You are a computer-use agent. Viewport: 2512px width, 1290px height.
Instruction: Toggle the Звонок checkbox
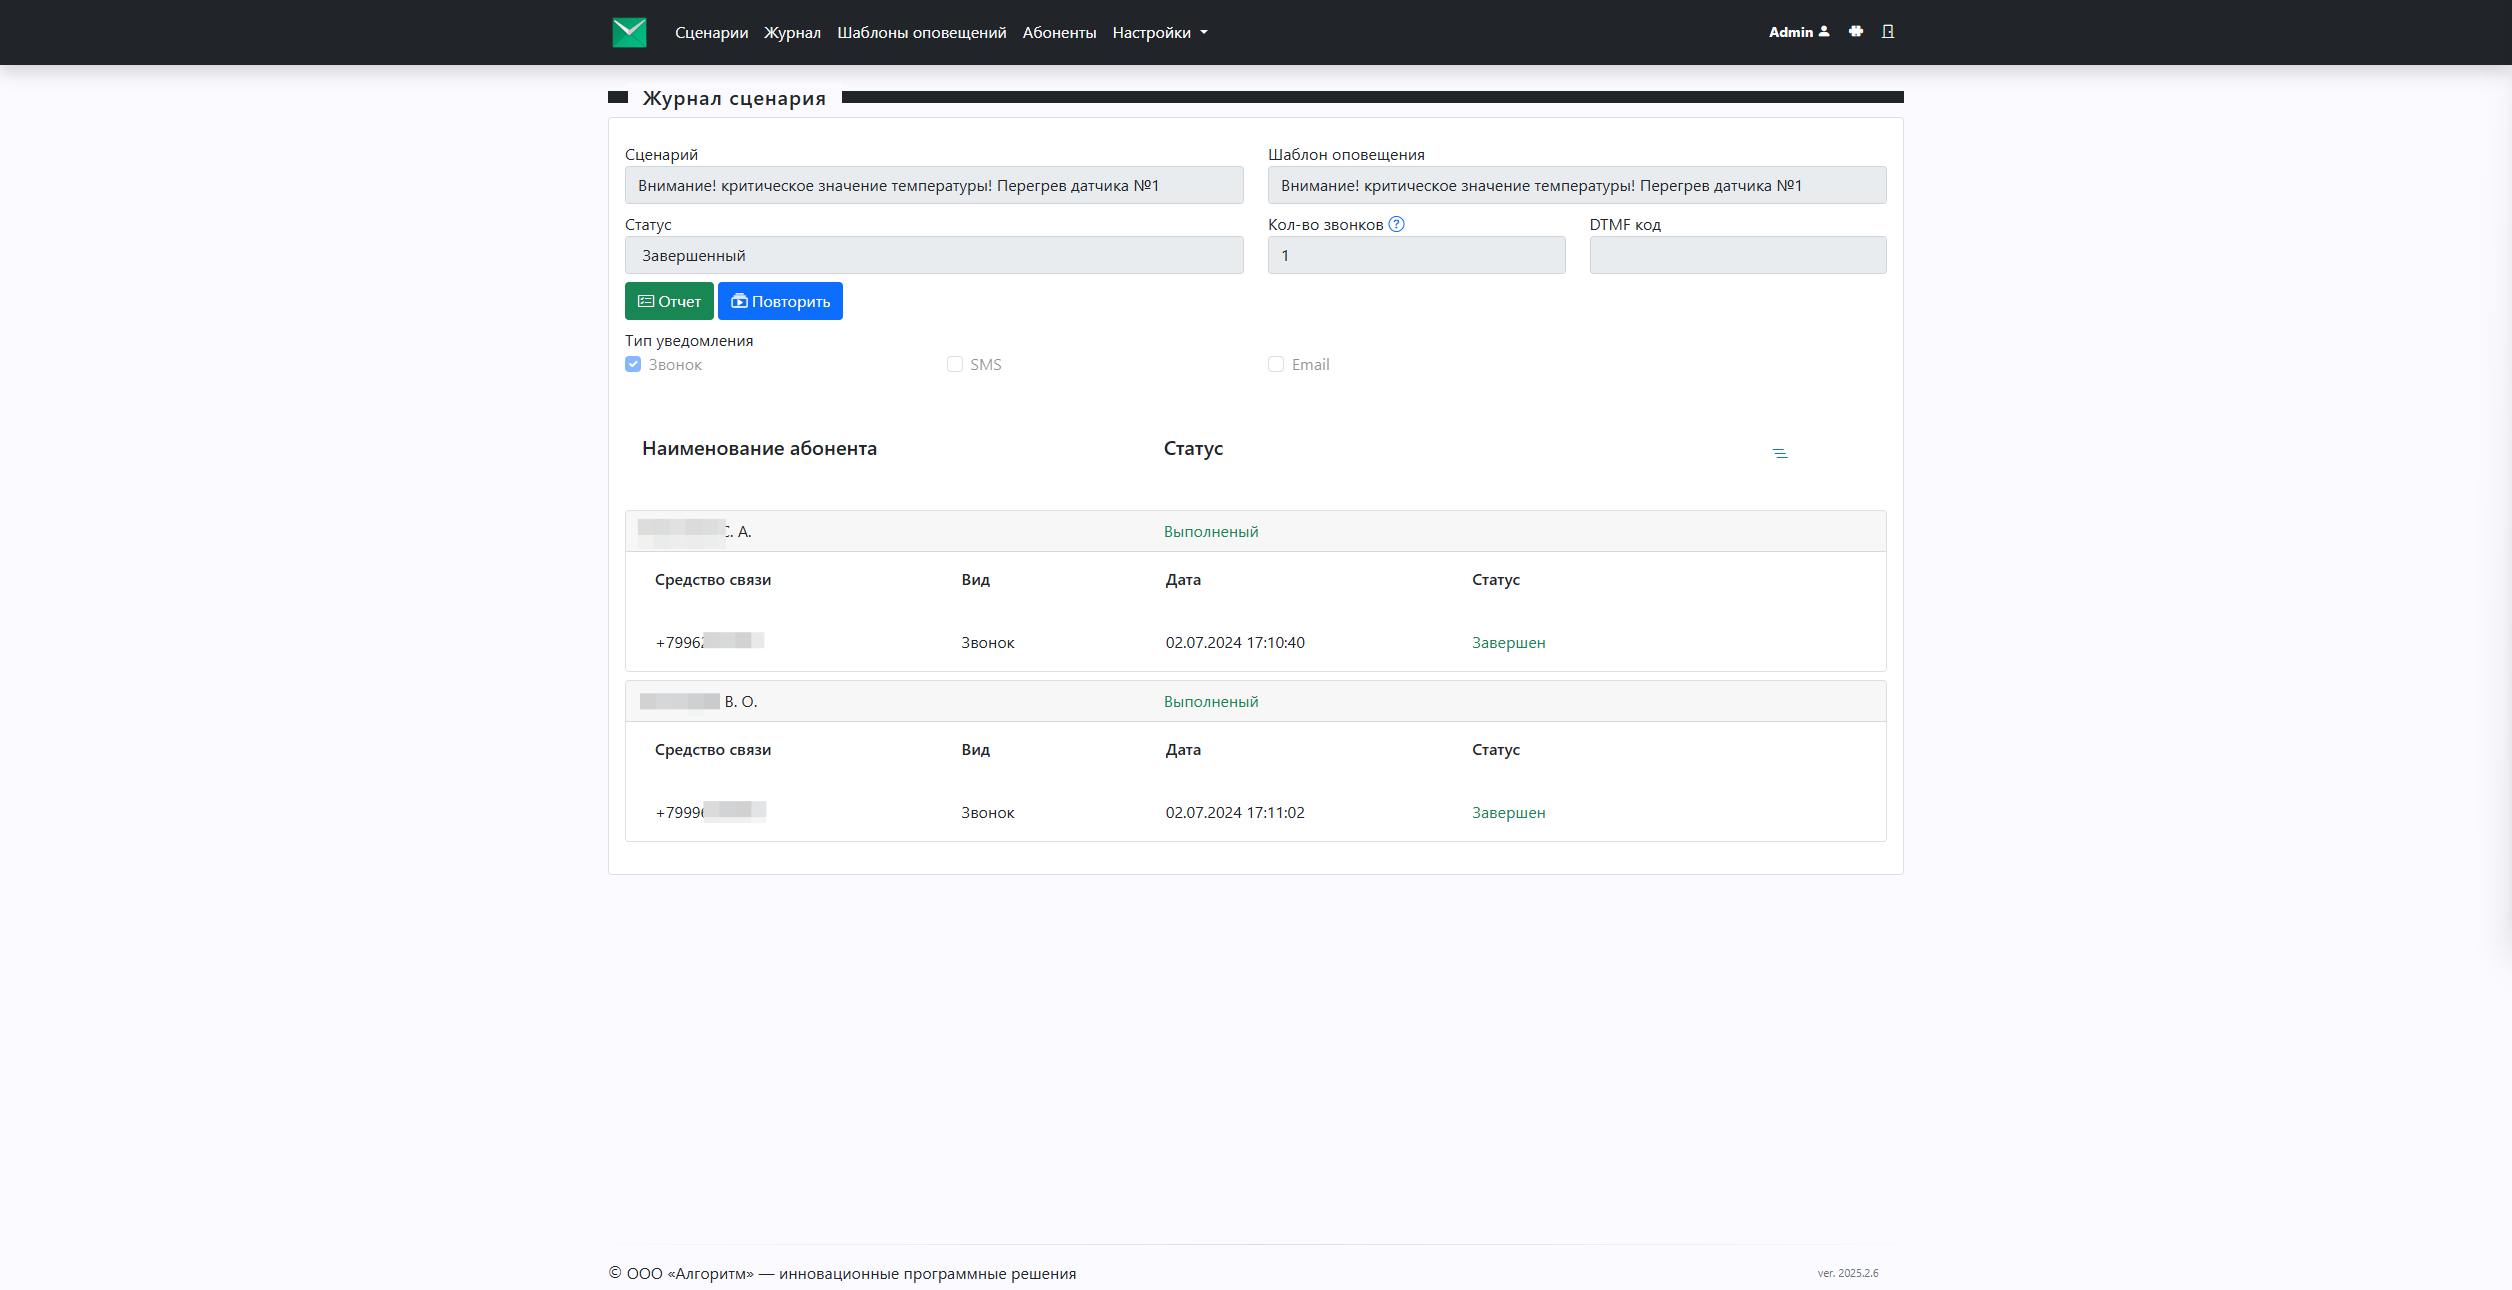pyautogui.click(x=633, y=364)
